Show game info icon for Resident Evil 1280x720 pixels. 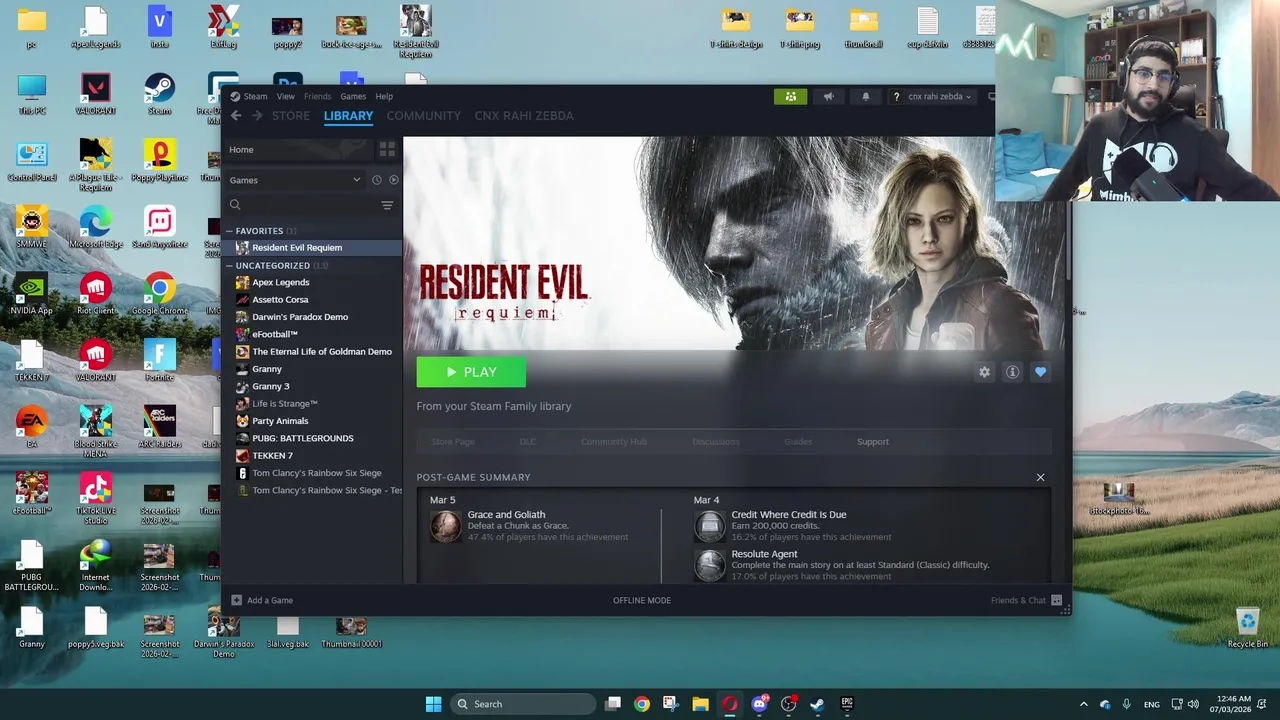click(x=1012, y=372)
